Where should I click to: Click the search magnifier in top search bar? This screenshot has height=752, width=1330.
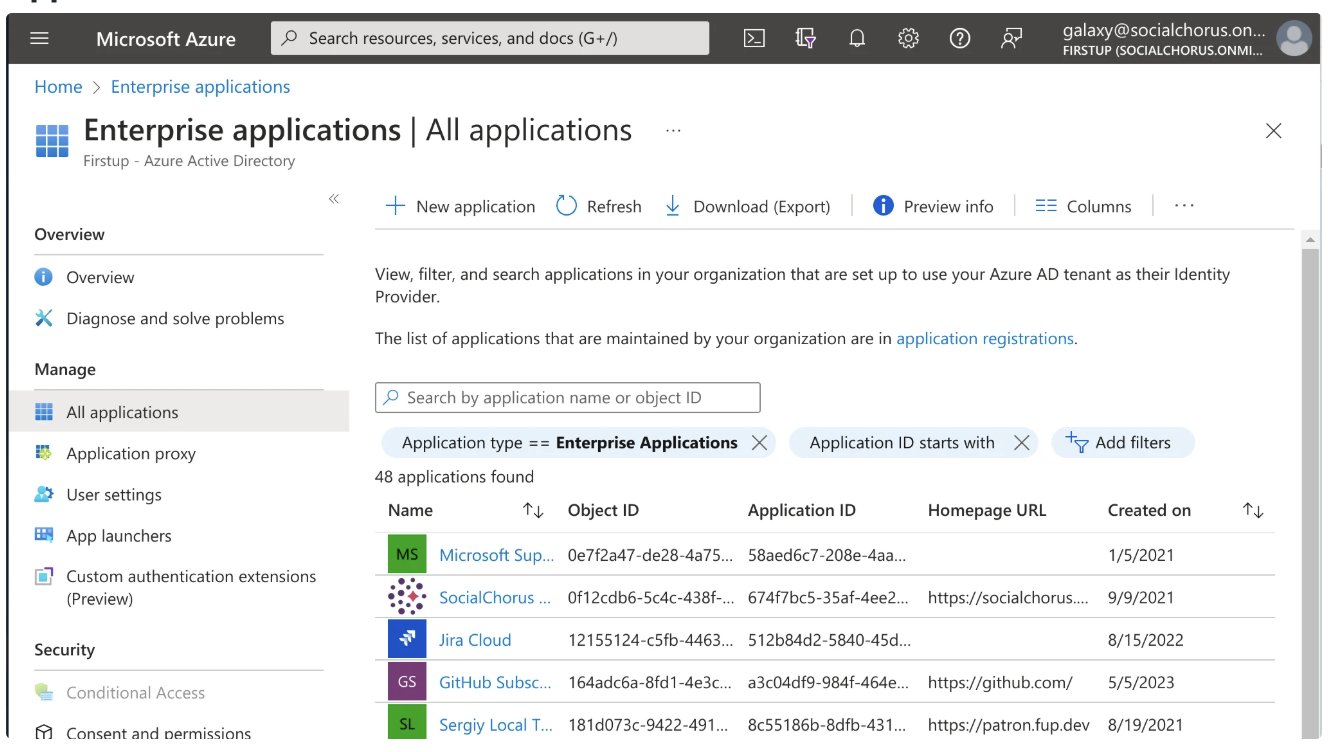tap(290, 39)
